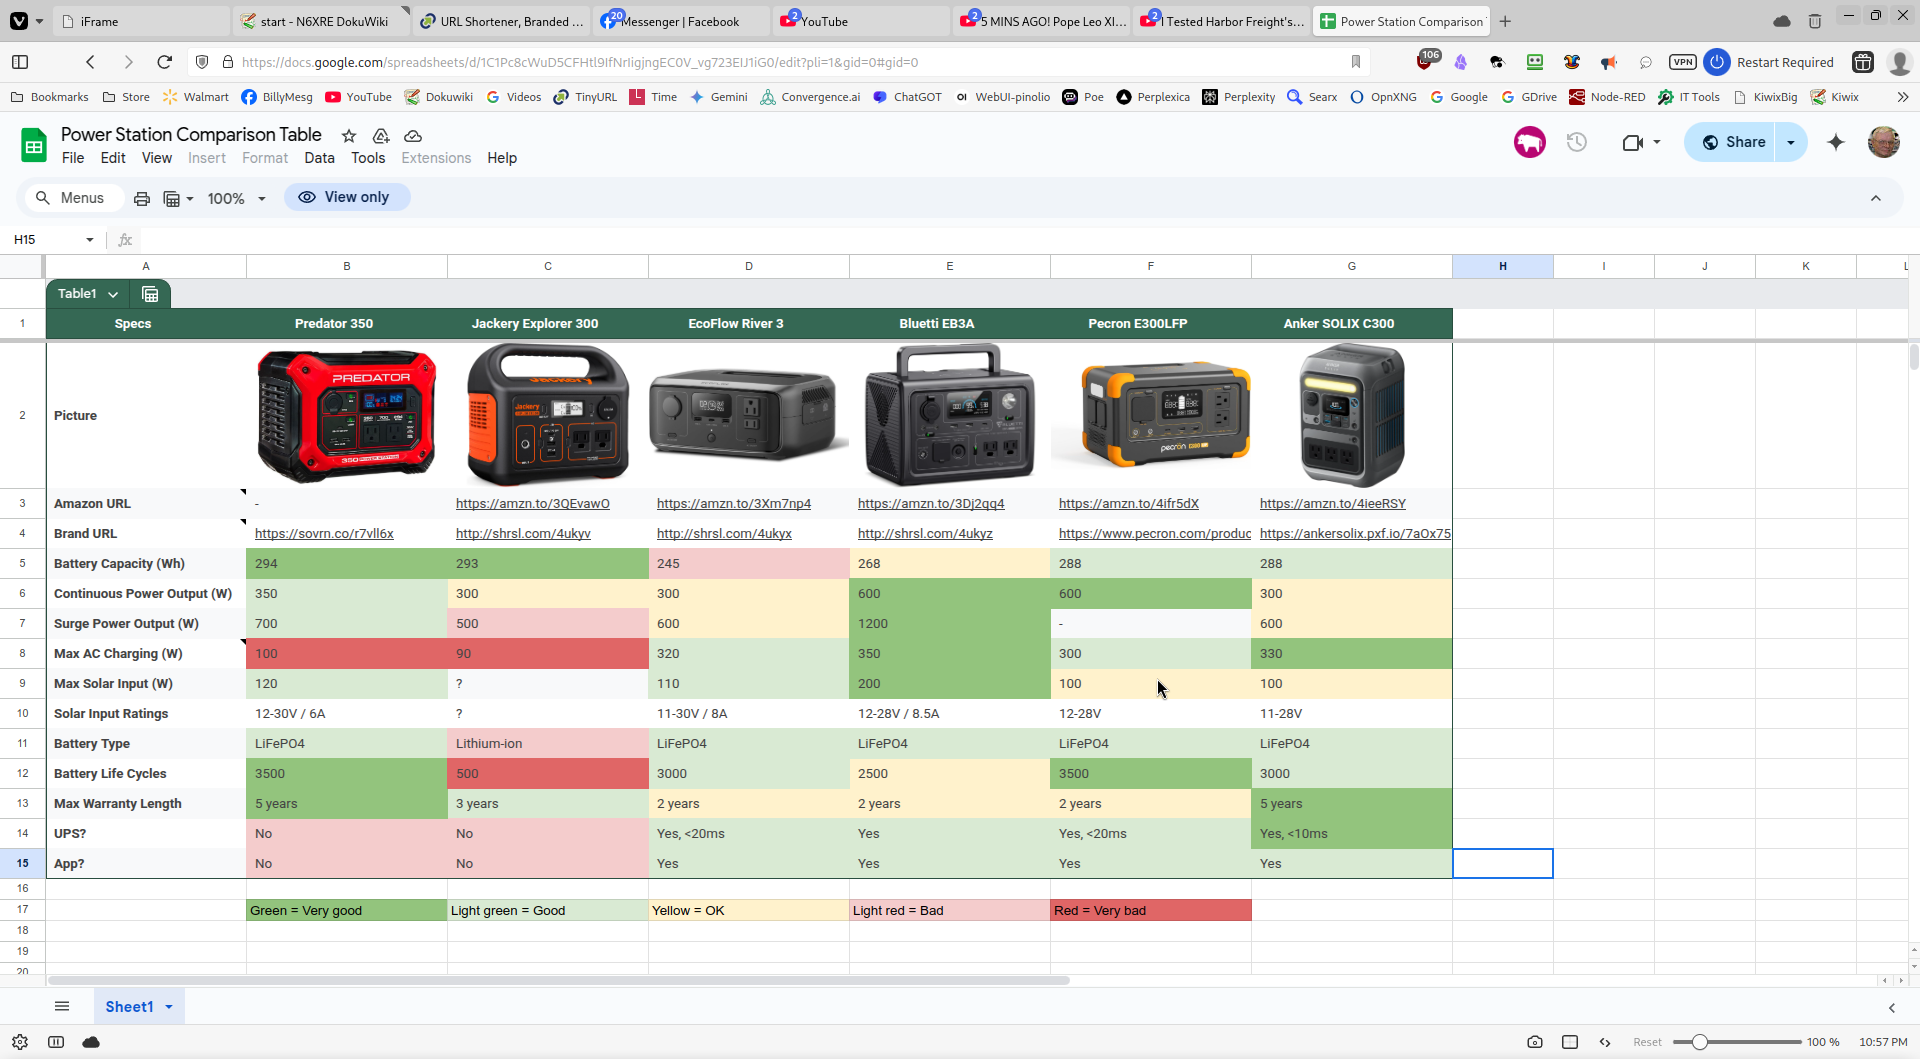Star the Power Station Comparison Table document
Image resolution: width=1920 pixels, height=1059 pixels.
pyautogui.click(x=349, y=136)
